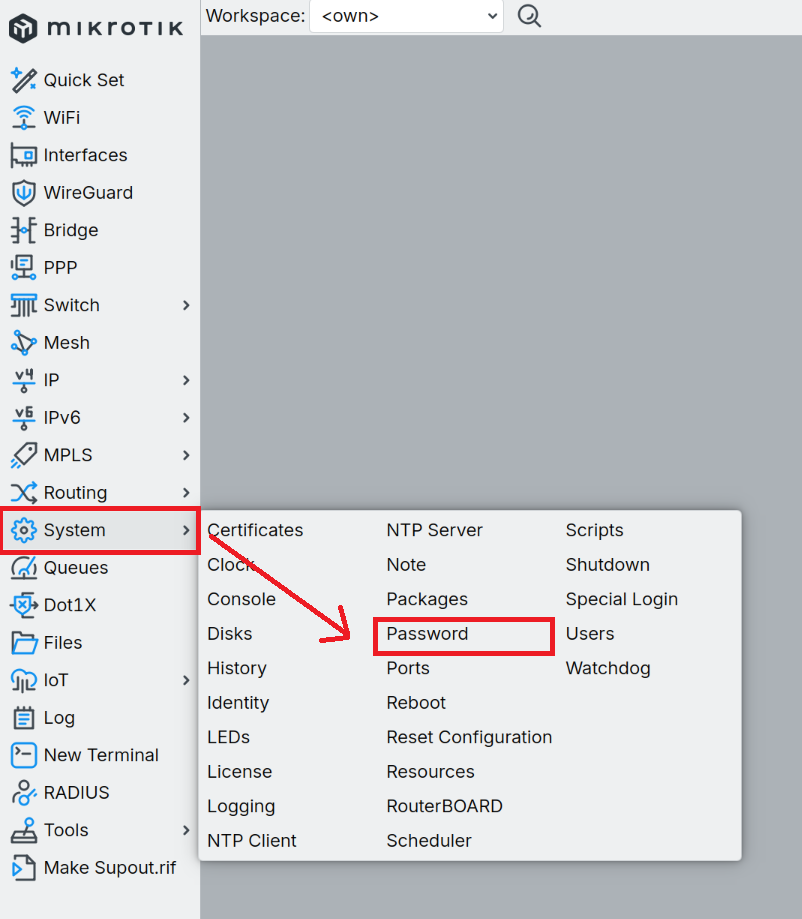Image resolution: width=802 pixels, height=919 pixels.
Task: Choose Password from System submenu
Action: (427, 634)
